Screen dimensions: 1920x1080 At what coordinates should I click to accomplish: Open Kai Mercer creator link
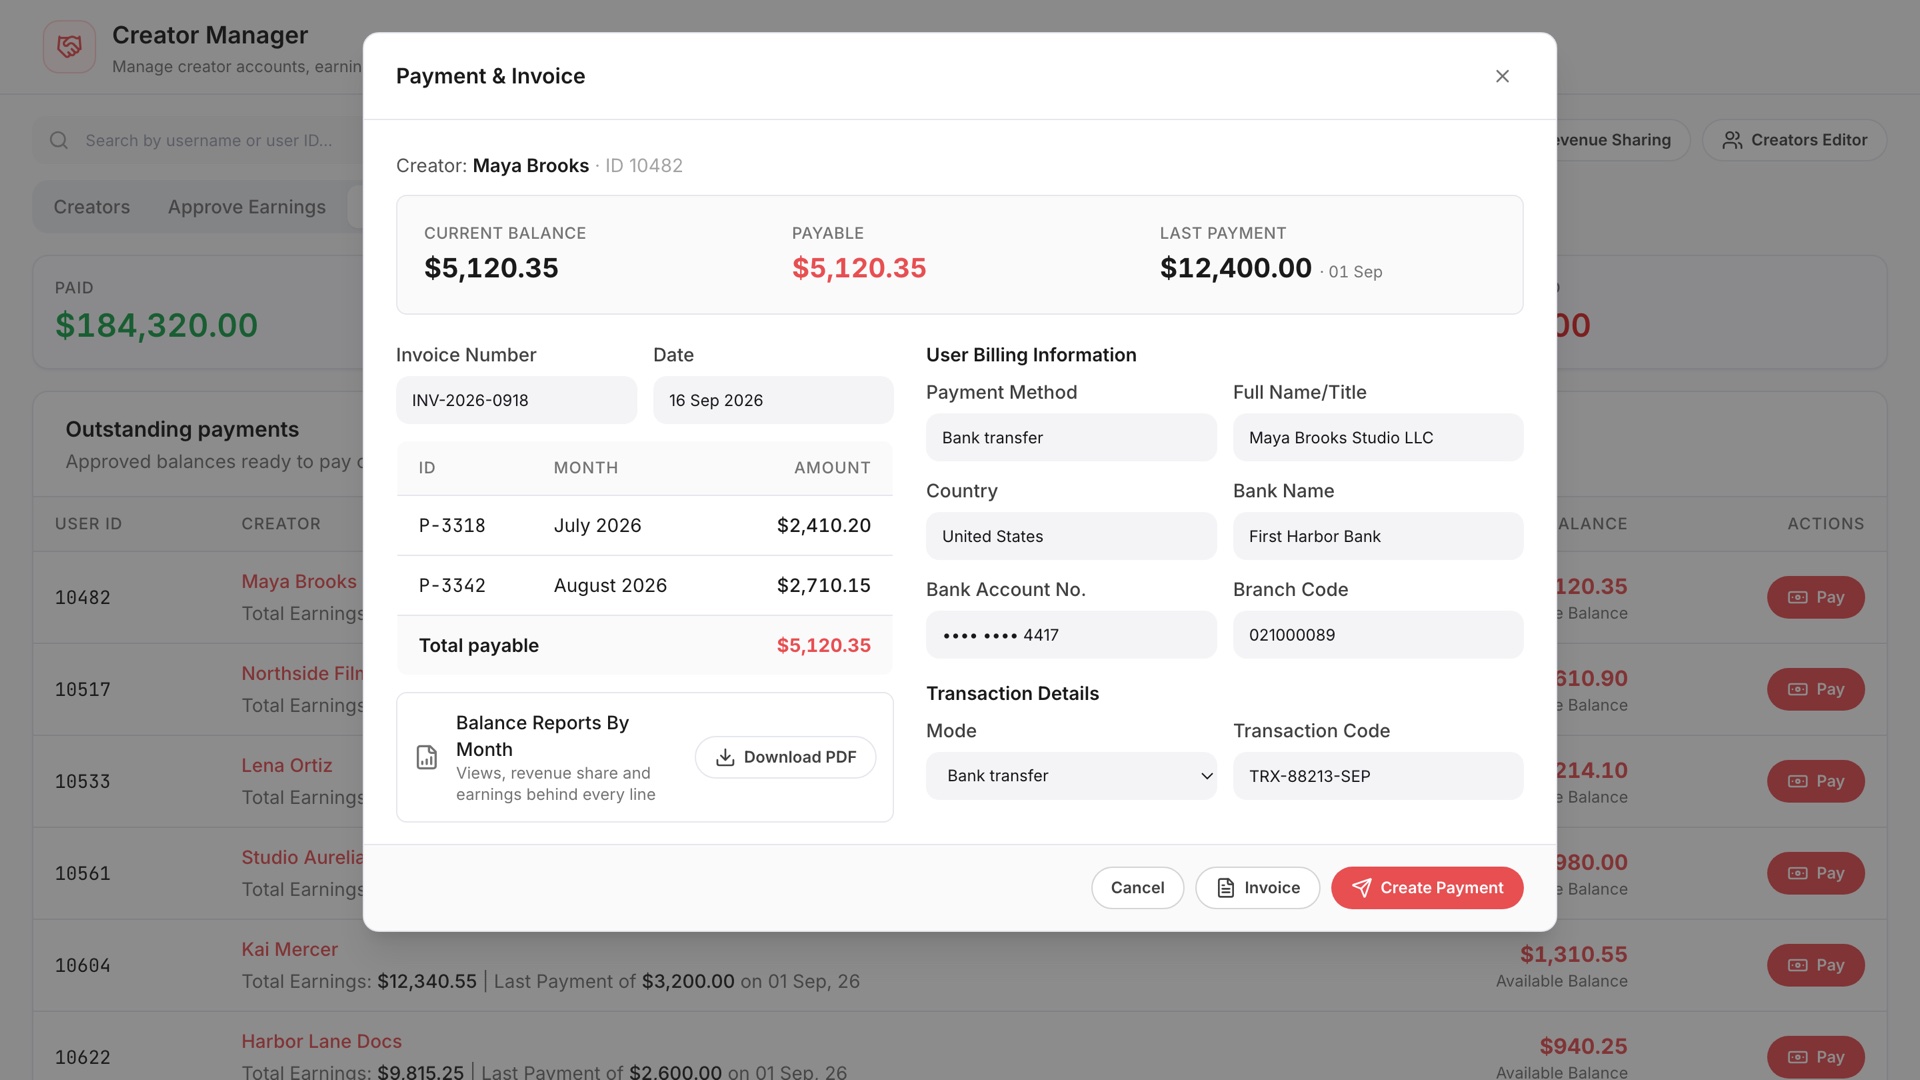tap(289, 949)
